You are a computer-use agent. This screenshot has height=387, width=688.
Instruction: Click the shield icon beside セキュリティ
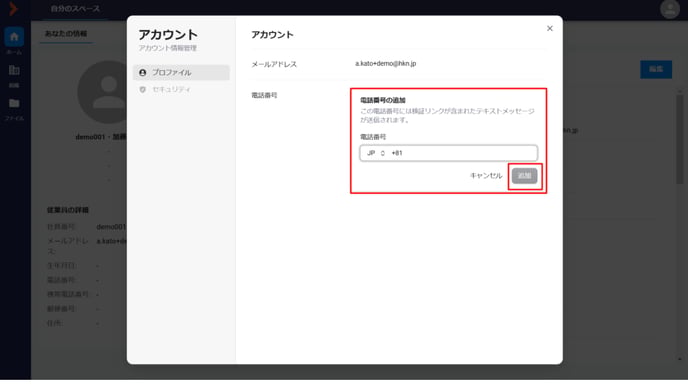pyautogui.click(x=143, y=90)
